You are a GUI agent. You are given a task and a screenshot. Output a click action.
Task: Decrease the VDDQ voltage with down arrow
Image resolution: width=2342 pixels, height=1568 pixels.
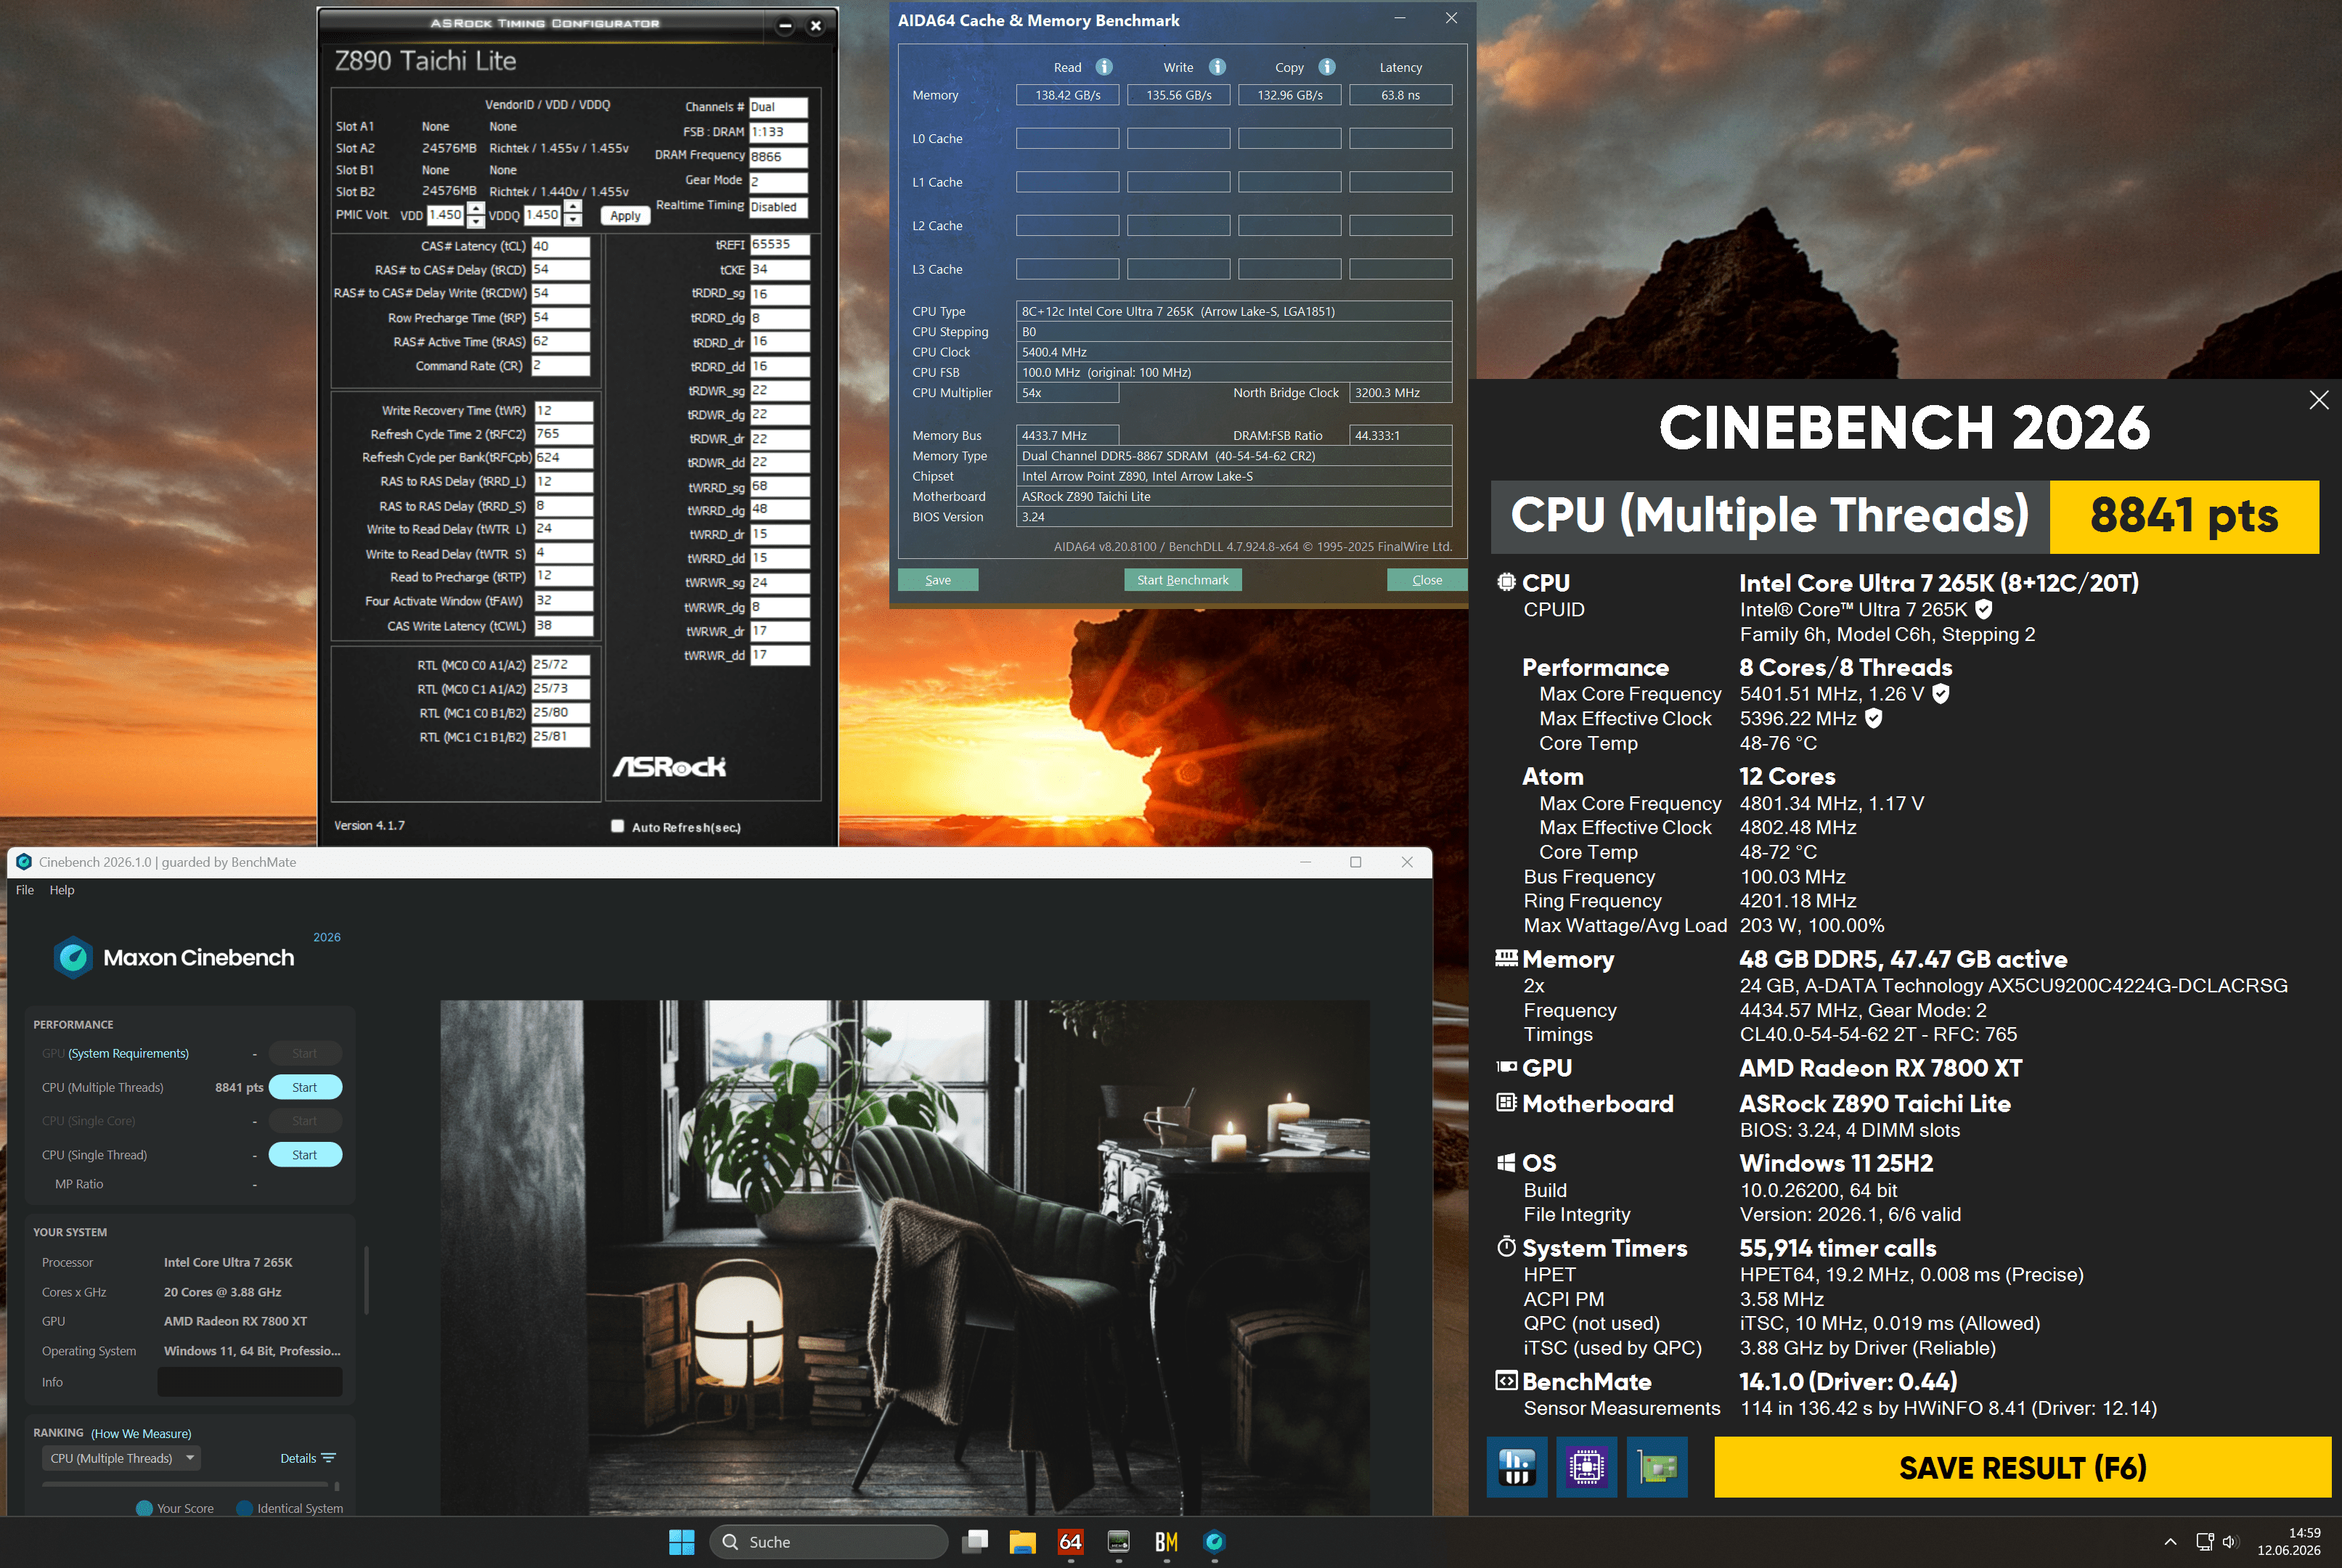coord(573,221)
